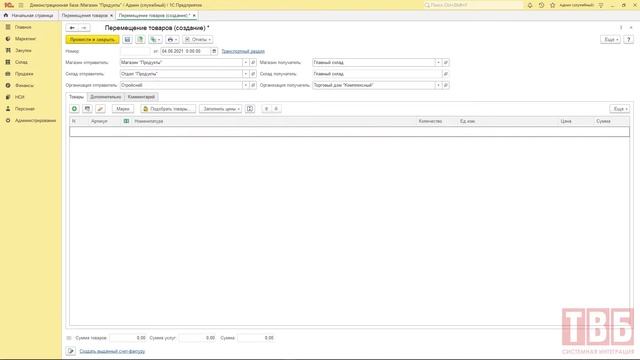Open Финансы section in sidebar
The width and height of the screenshot is (640, 360).
[x=24, y=86]
